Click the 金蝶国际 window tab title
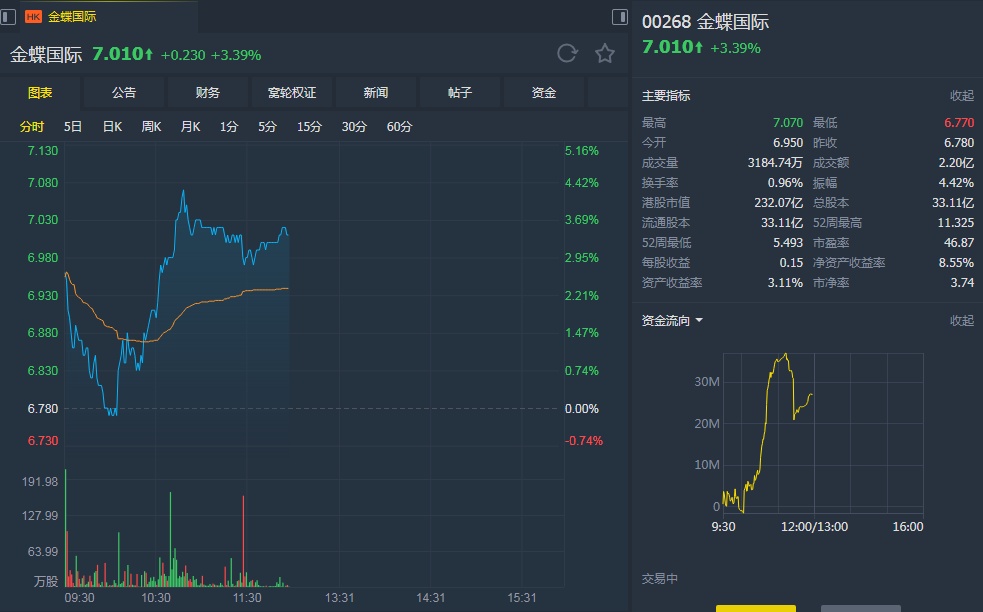 pyautogui.click(x=72, y=16)
